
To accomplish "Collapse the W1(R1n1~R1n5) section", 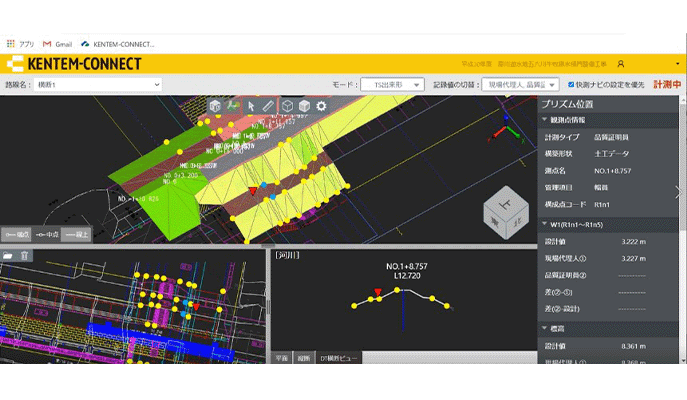I will pos(544,224).
